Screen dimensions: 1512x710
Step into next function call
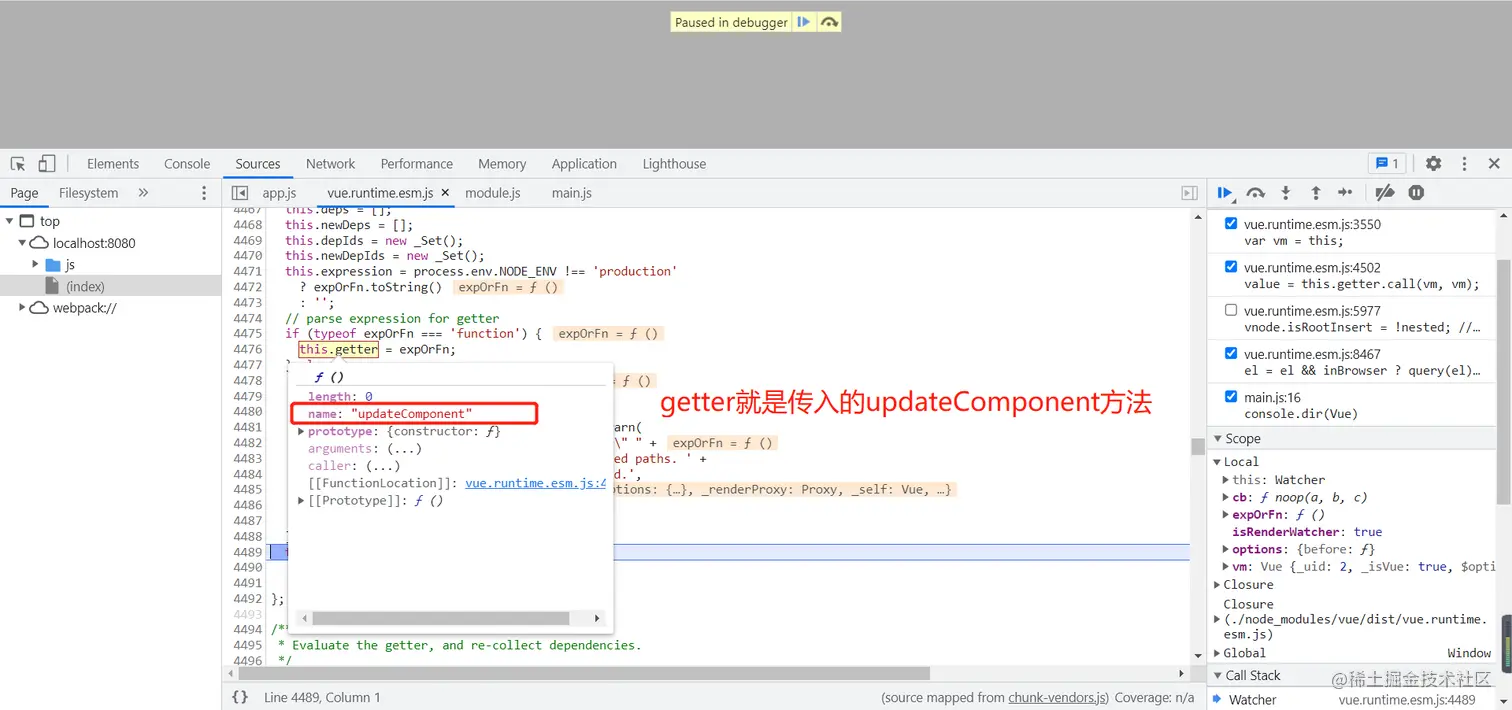pyautogui.click(x=1286, y=193)
